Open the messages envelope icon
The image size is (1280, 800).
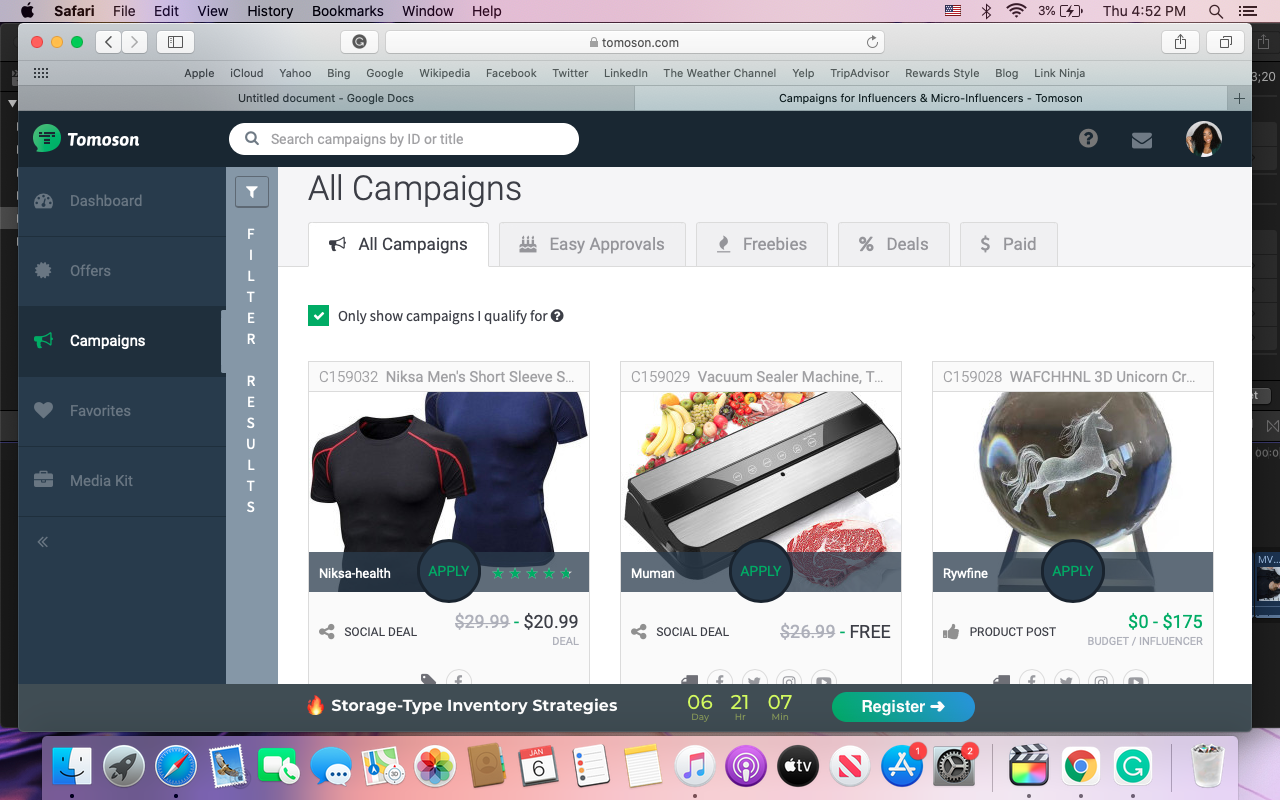coord(1142,140)
